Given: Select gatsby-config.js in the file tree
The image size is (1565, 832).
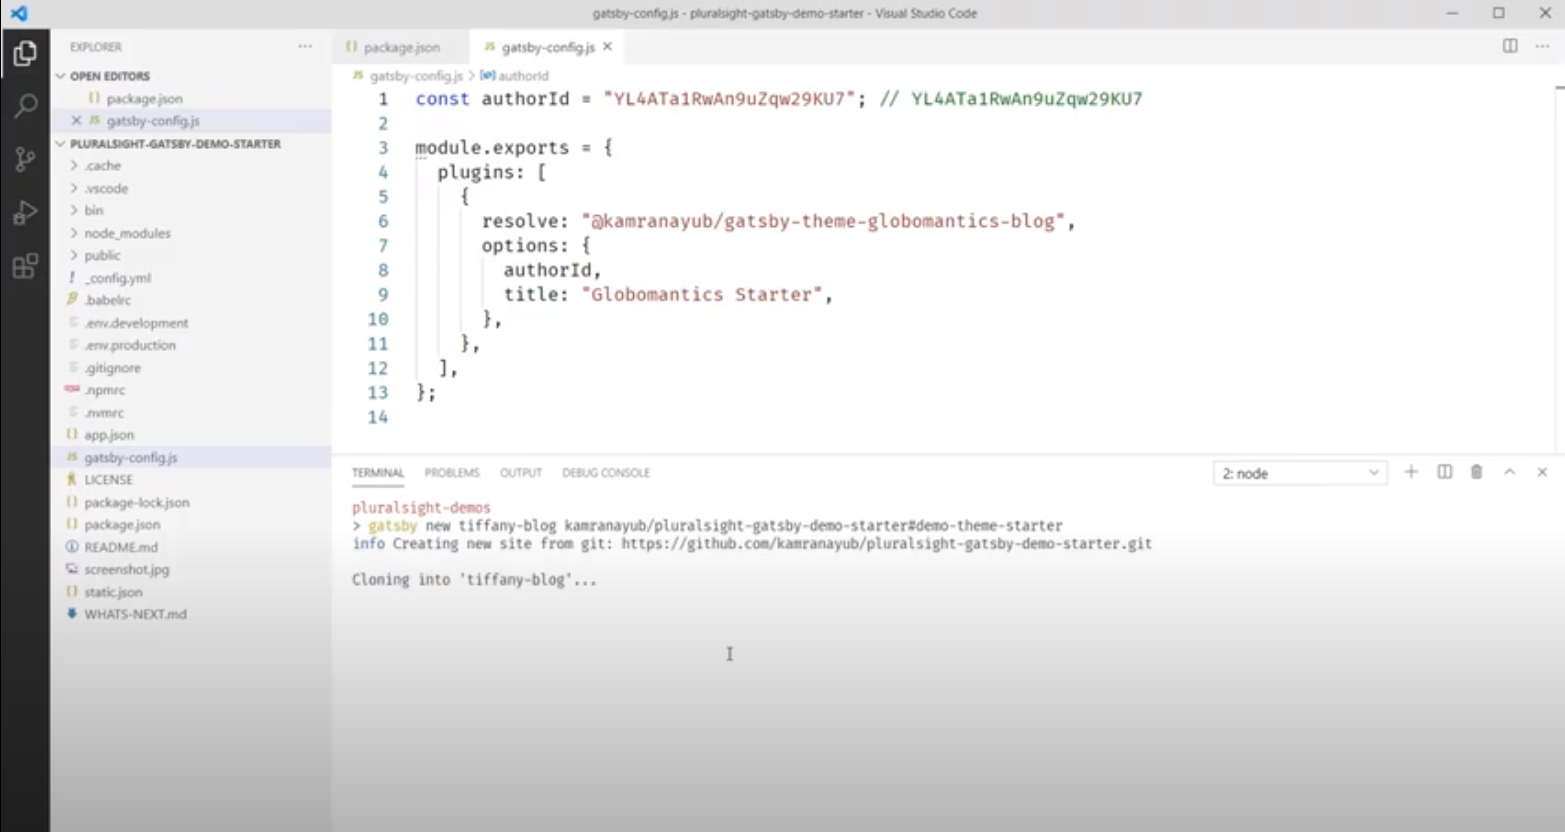Looking at the screenshot, I should coord(130,457).
